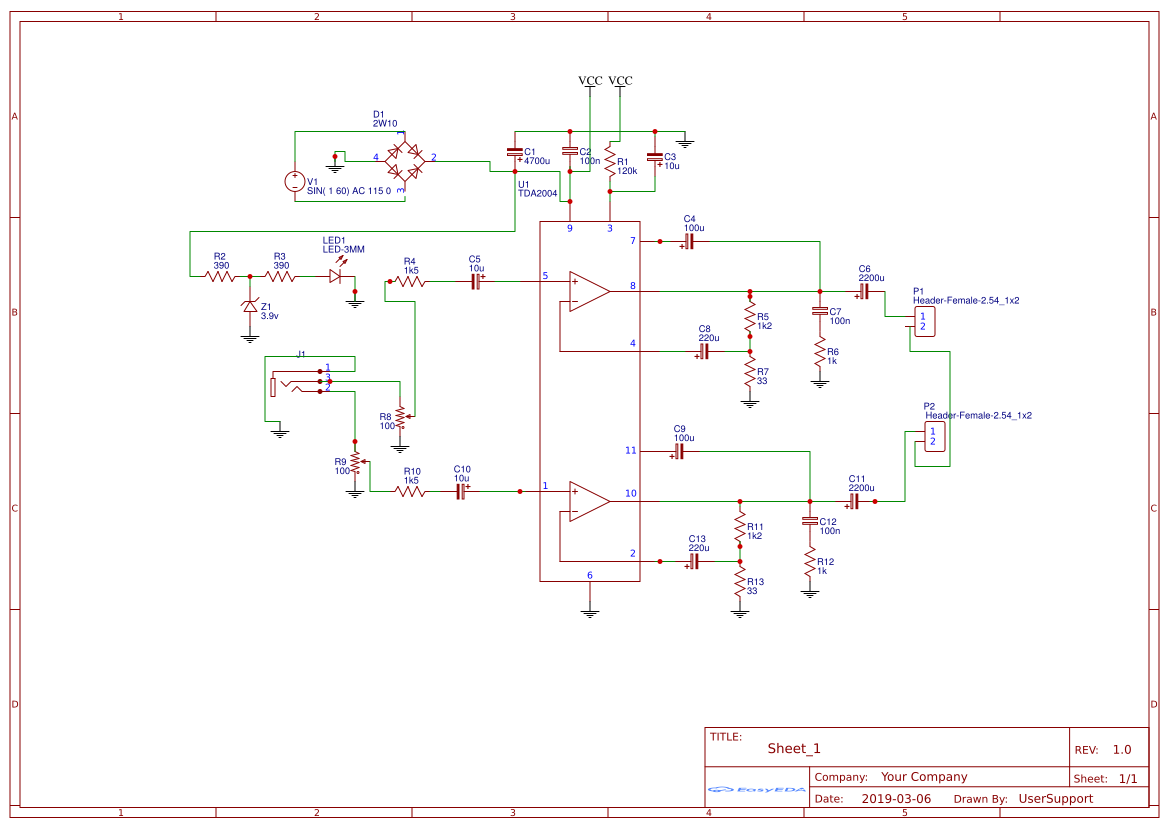Click the EasyEDA logo in title block
1169x828 pixels.
(x=756, y=789)
